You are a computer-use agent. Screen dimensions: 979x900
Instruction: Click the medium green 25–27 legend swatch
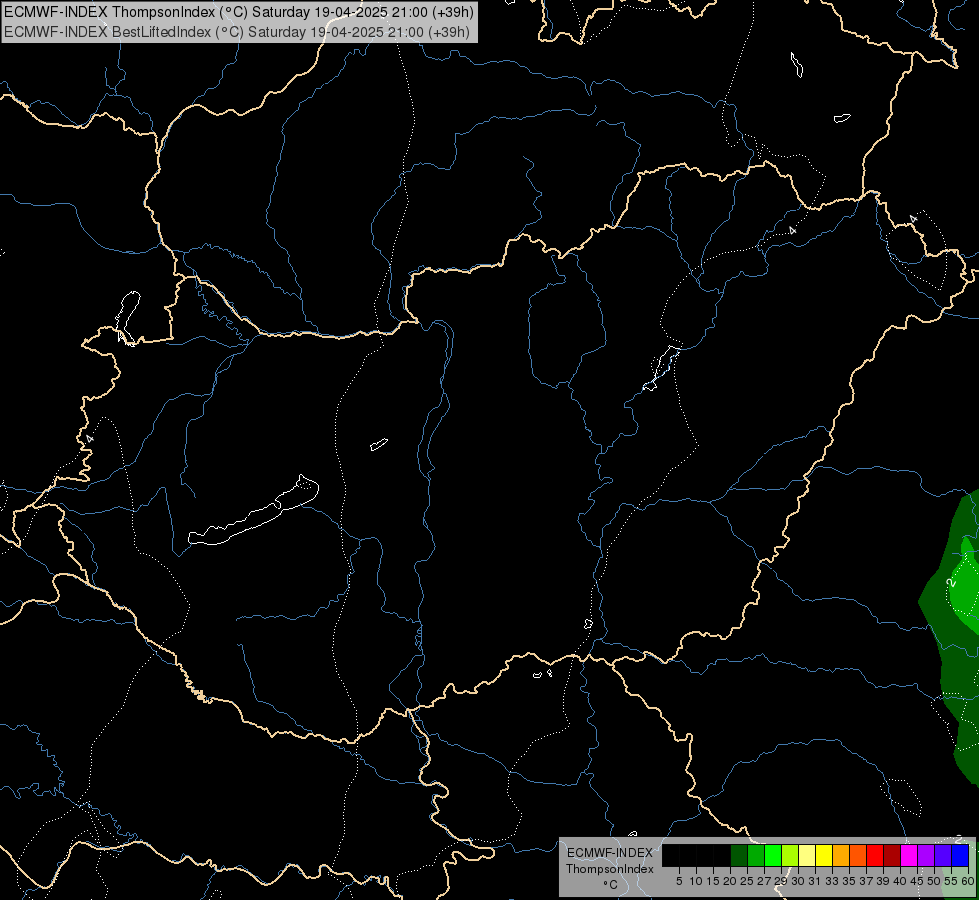tap(756, 855)
